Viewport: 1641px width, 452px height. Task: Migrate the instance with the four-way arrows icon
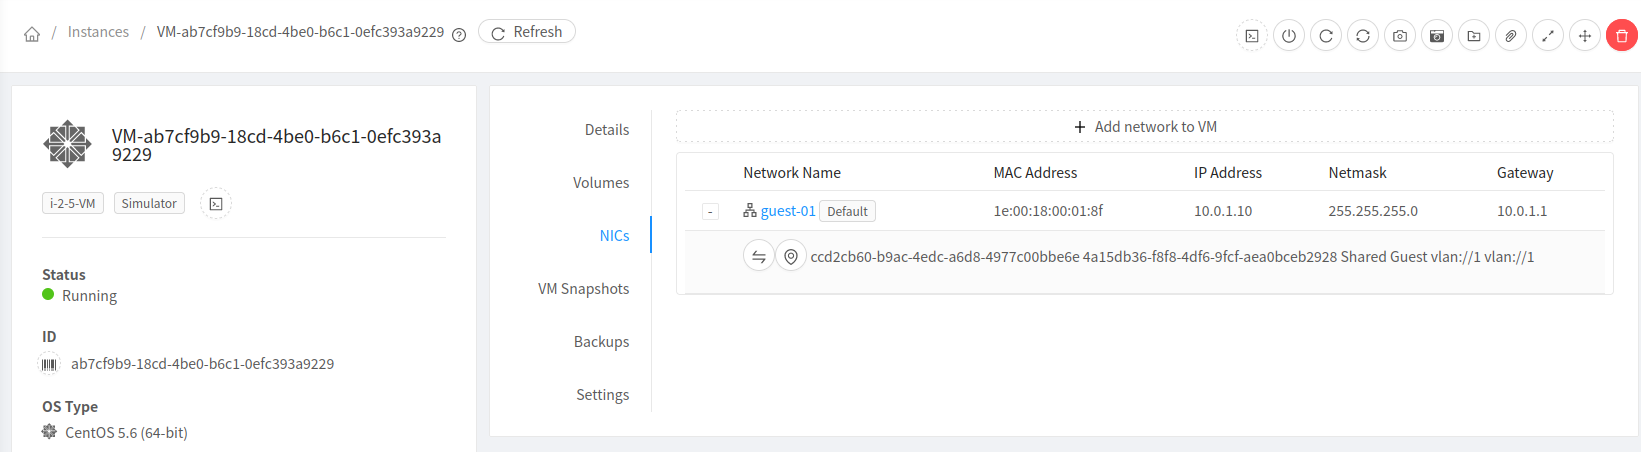1585,36
